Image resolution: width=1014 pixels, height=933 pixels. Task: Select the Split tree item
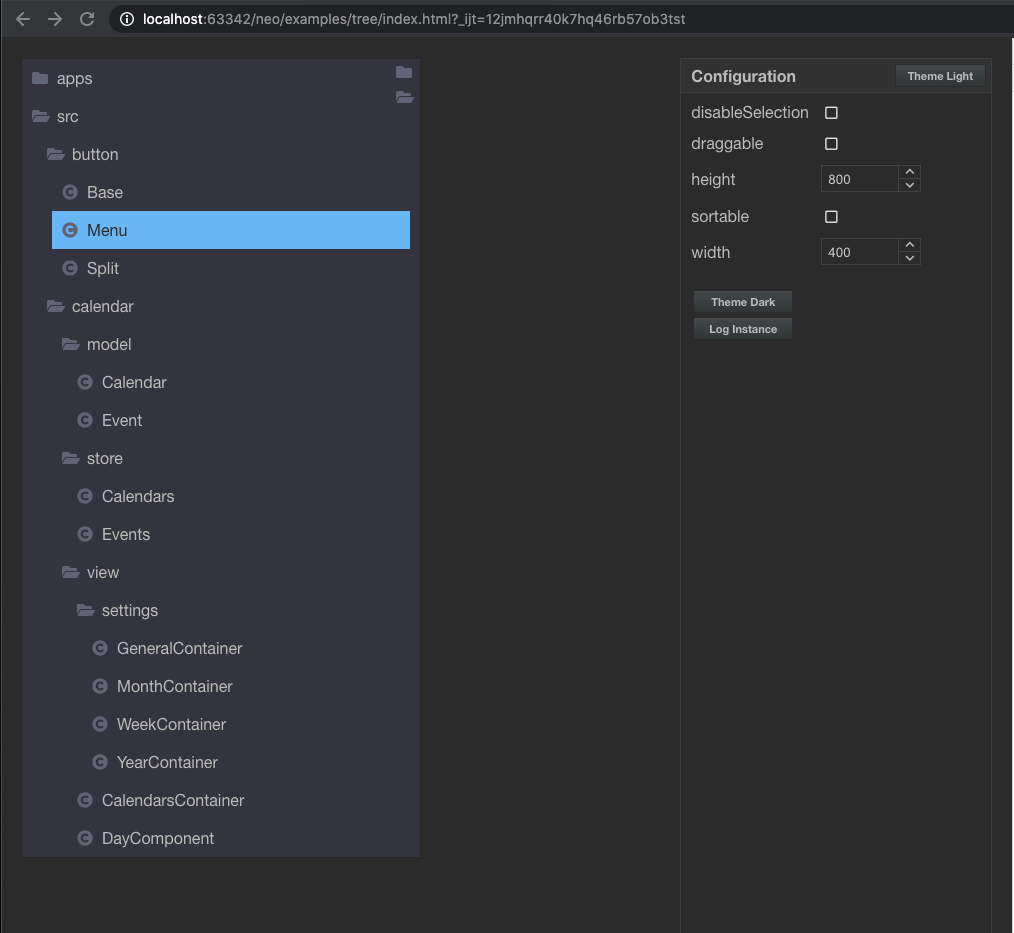231,268
